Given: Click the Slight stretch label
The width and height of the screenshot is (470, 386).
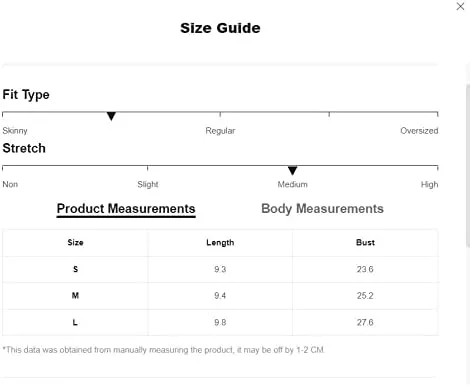Looking at the screenshot, I should tap(148, 184).
